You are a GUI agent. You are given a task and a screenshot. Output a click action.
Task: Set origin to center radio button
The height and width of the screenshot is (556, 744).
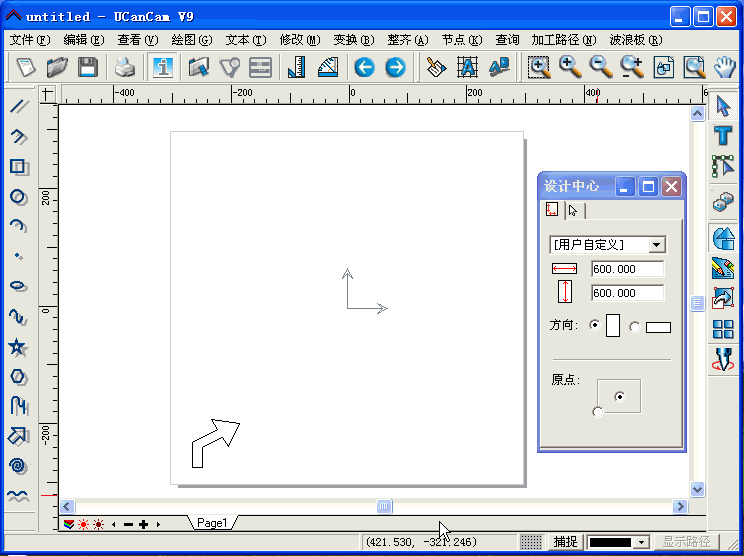point(620,397)
